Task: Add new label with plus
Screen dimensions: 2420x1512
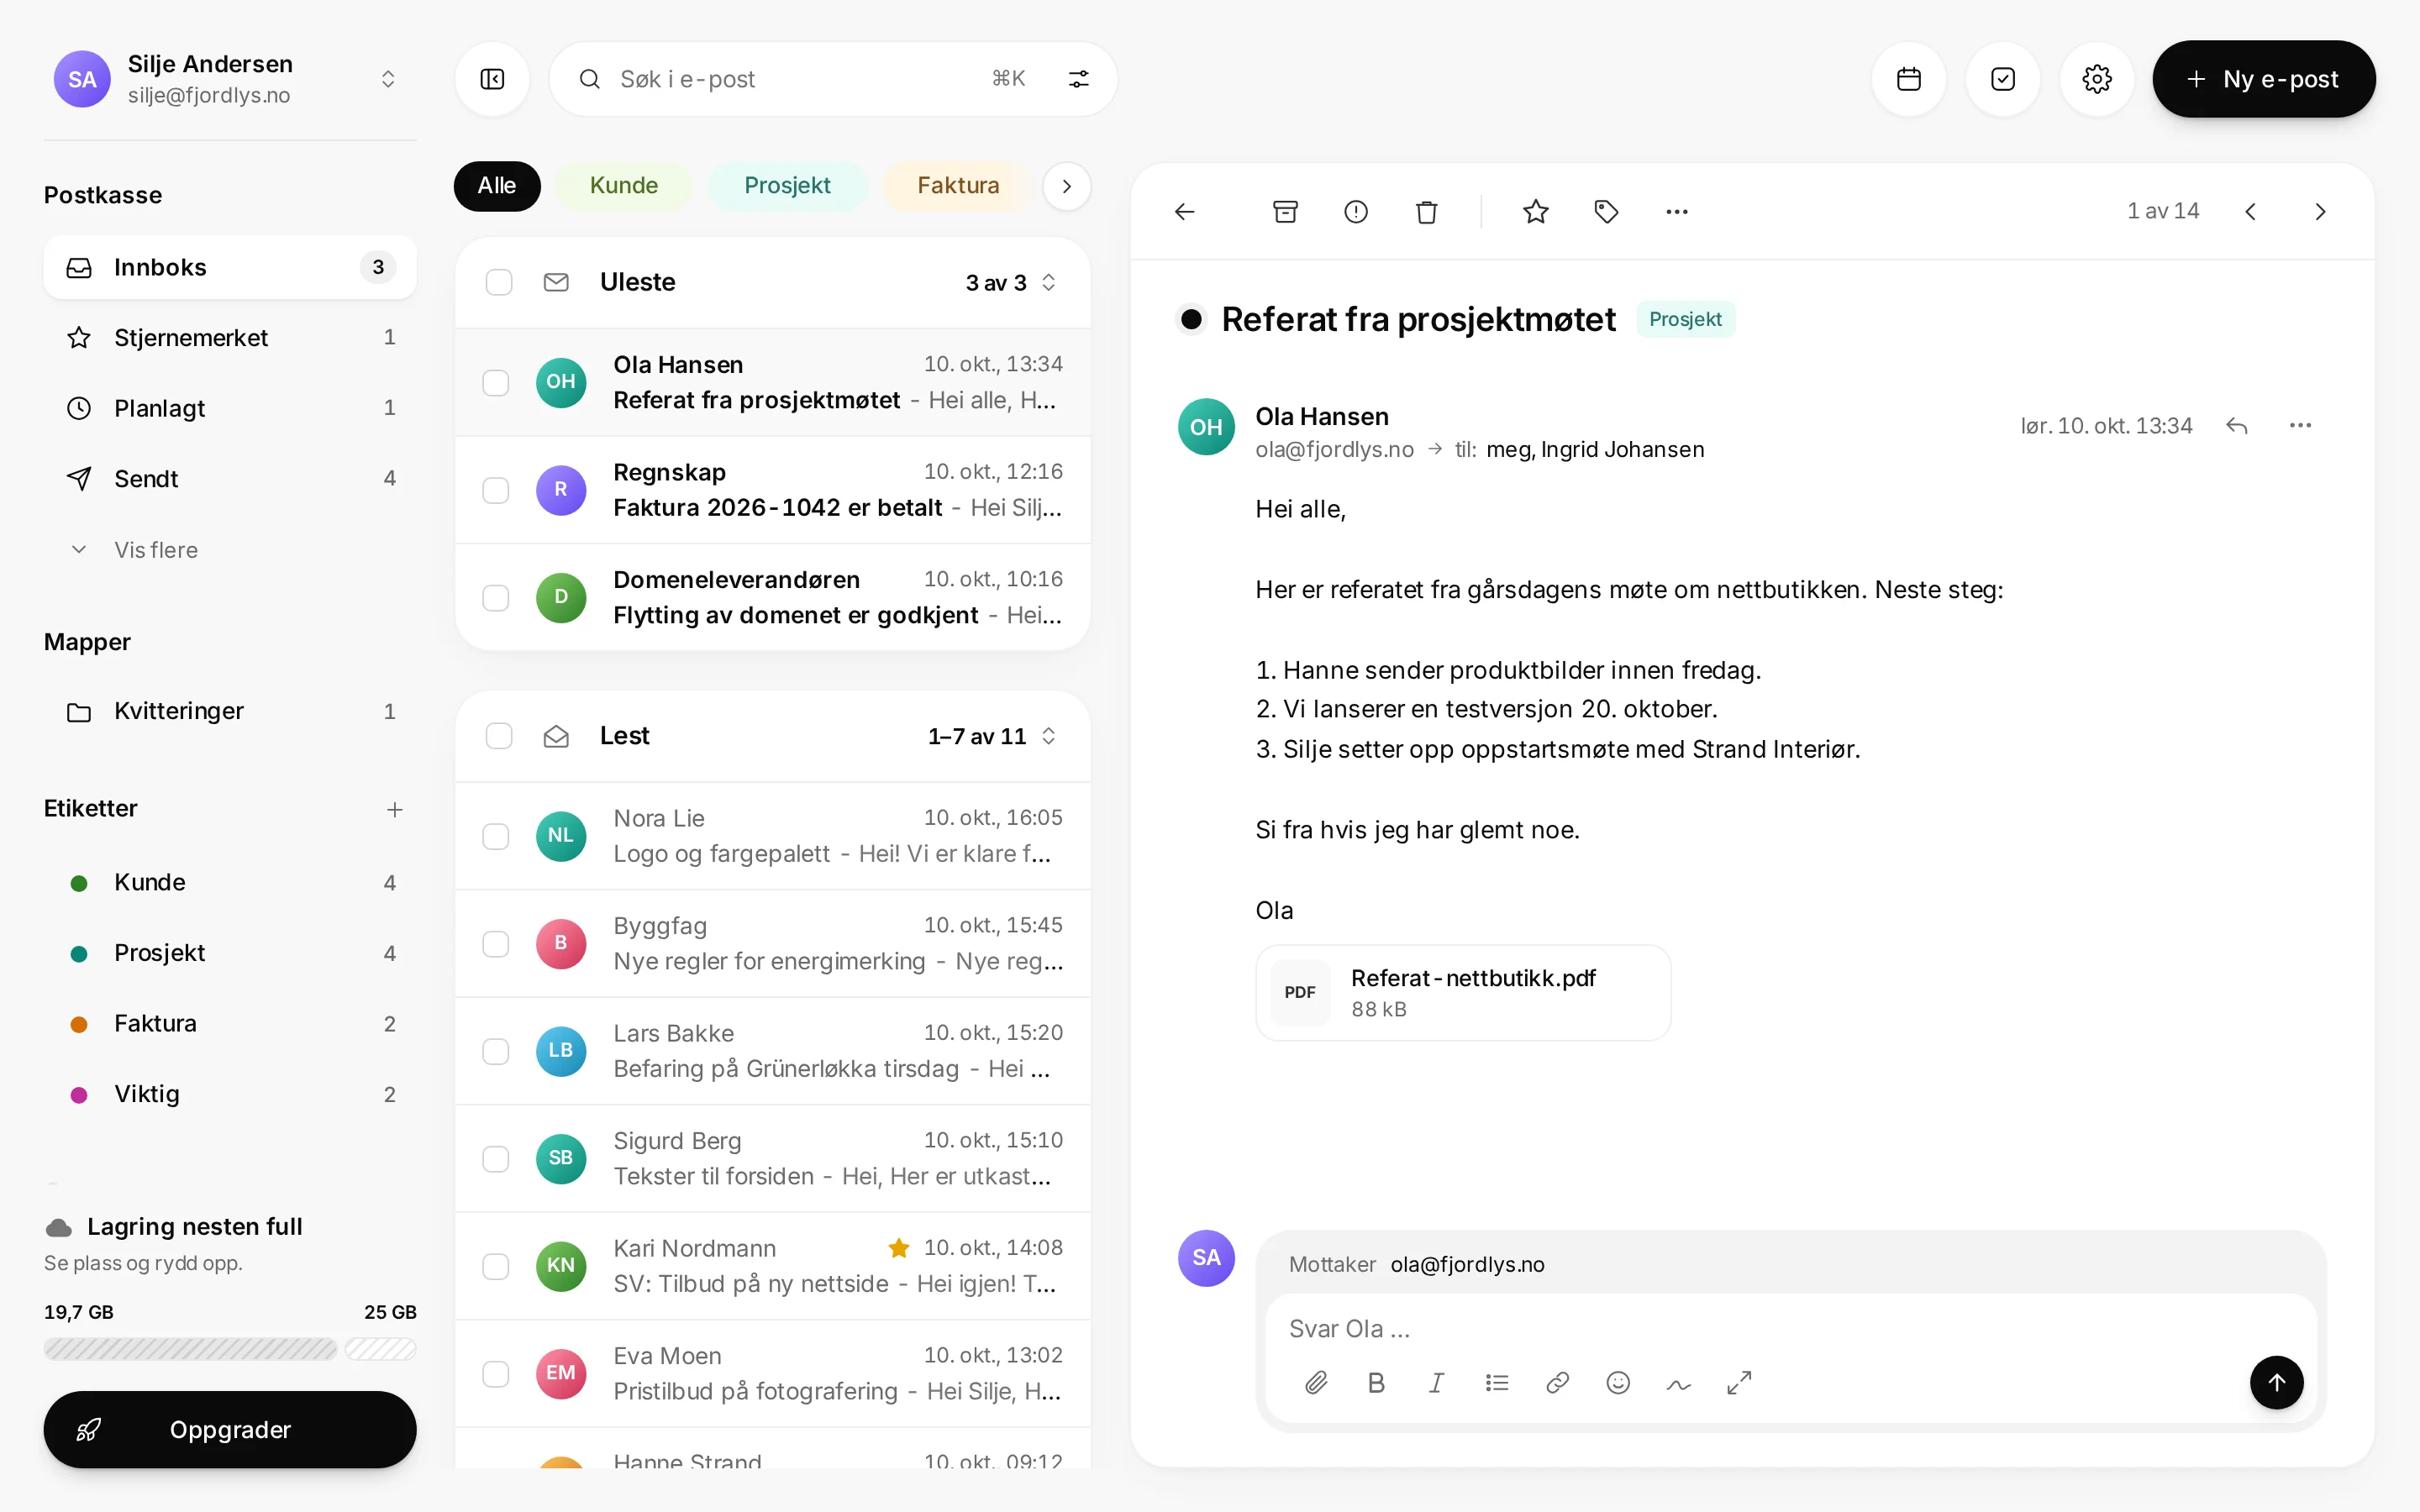Action: tap(395, 809)
